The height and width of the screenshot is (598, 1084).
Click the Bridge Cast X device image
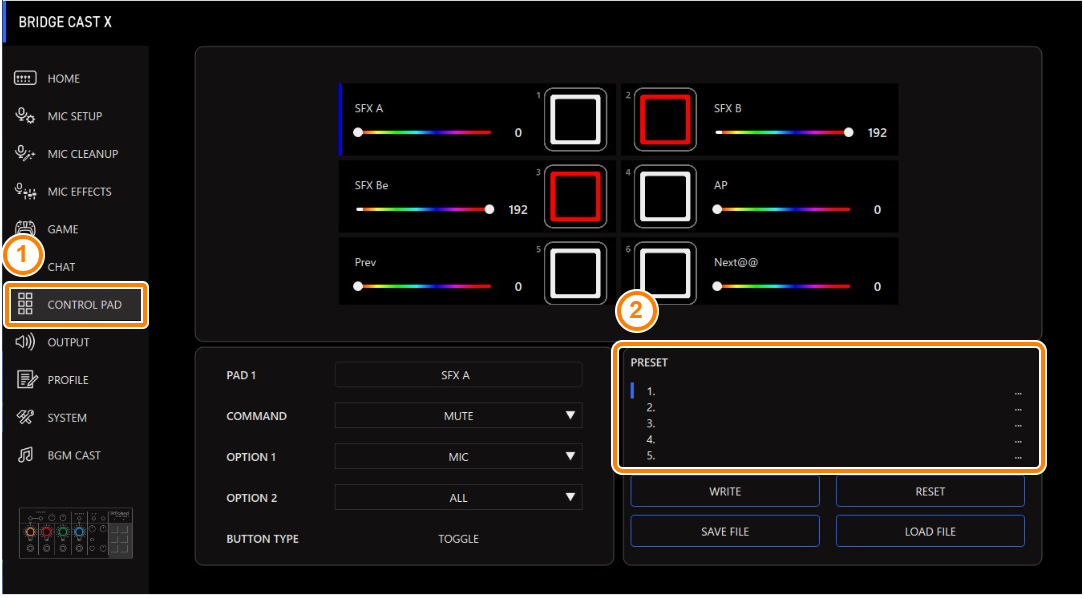pos(76,533)
